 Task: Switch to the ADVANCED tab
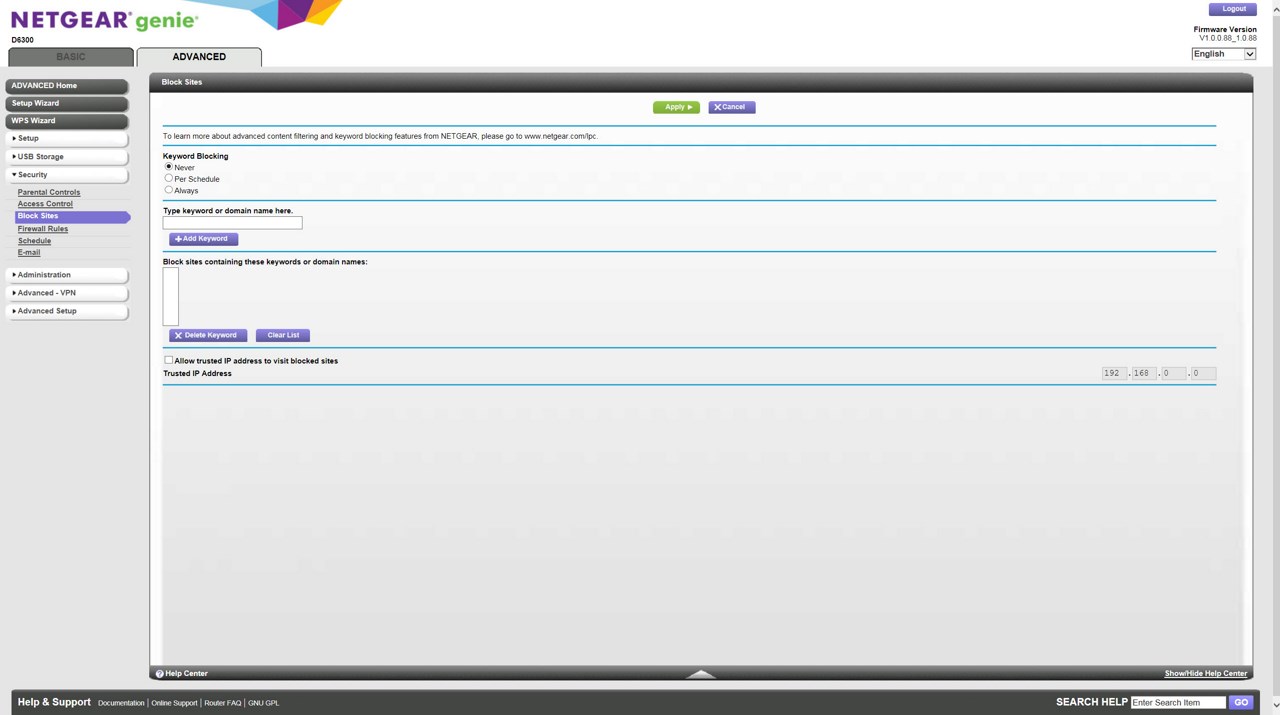(x=199, y=57)
